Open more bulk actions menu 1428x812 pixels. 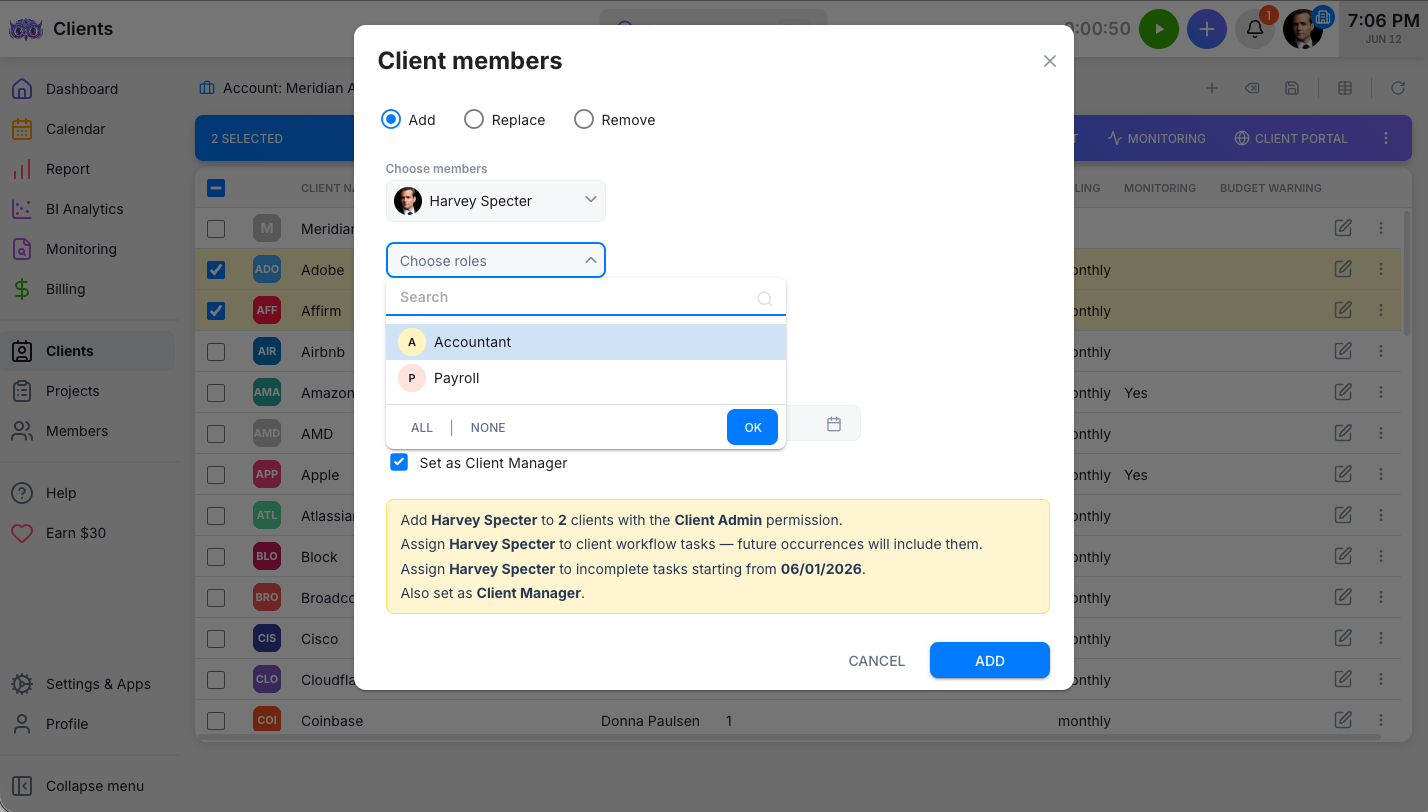[1386, 138]
